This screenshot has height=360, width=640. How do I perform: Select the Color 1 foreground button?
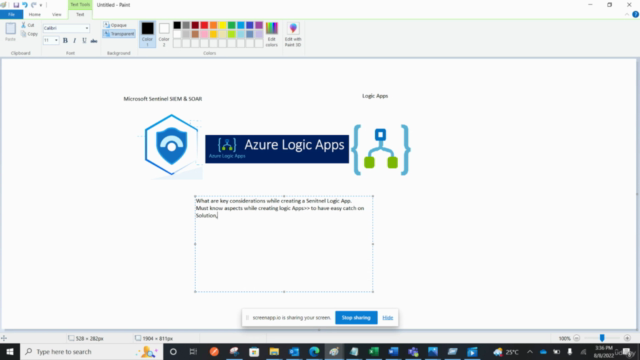click(x=147, y=34)
